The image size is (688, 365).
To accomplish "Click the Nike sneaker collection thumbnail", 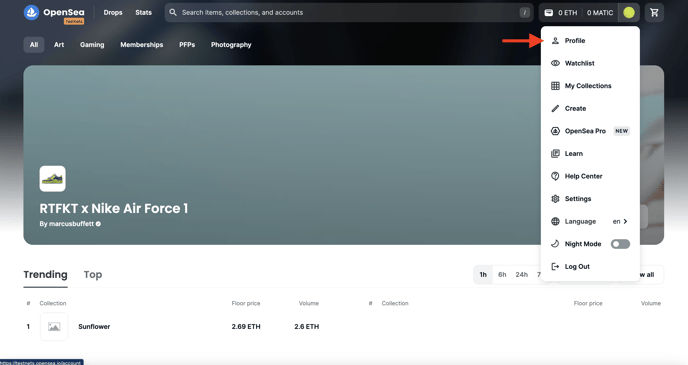I will point(53,179).
